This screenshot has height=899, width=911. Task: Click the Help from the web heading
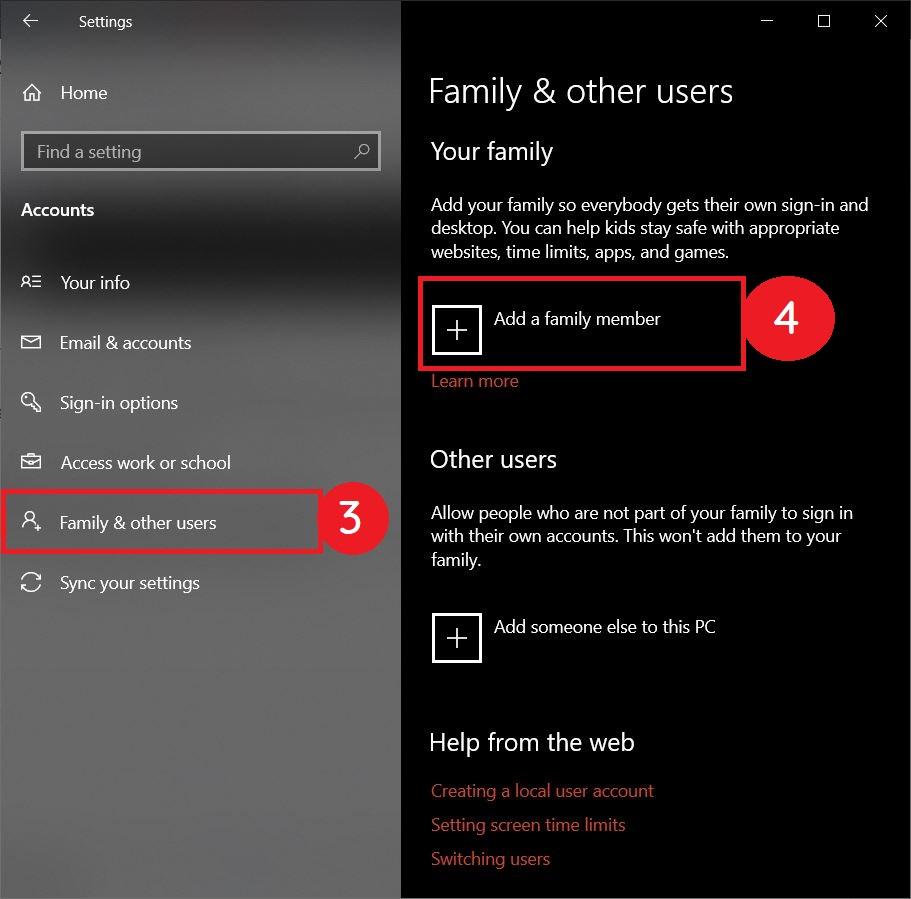click(x=532, y=743)
